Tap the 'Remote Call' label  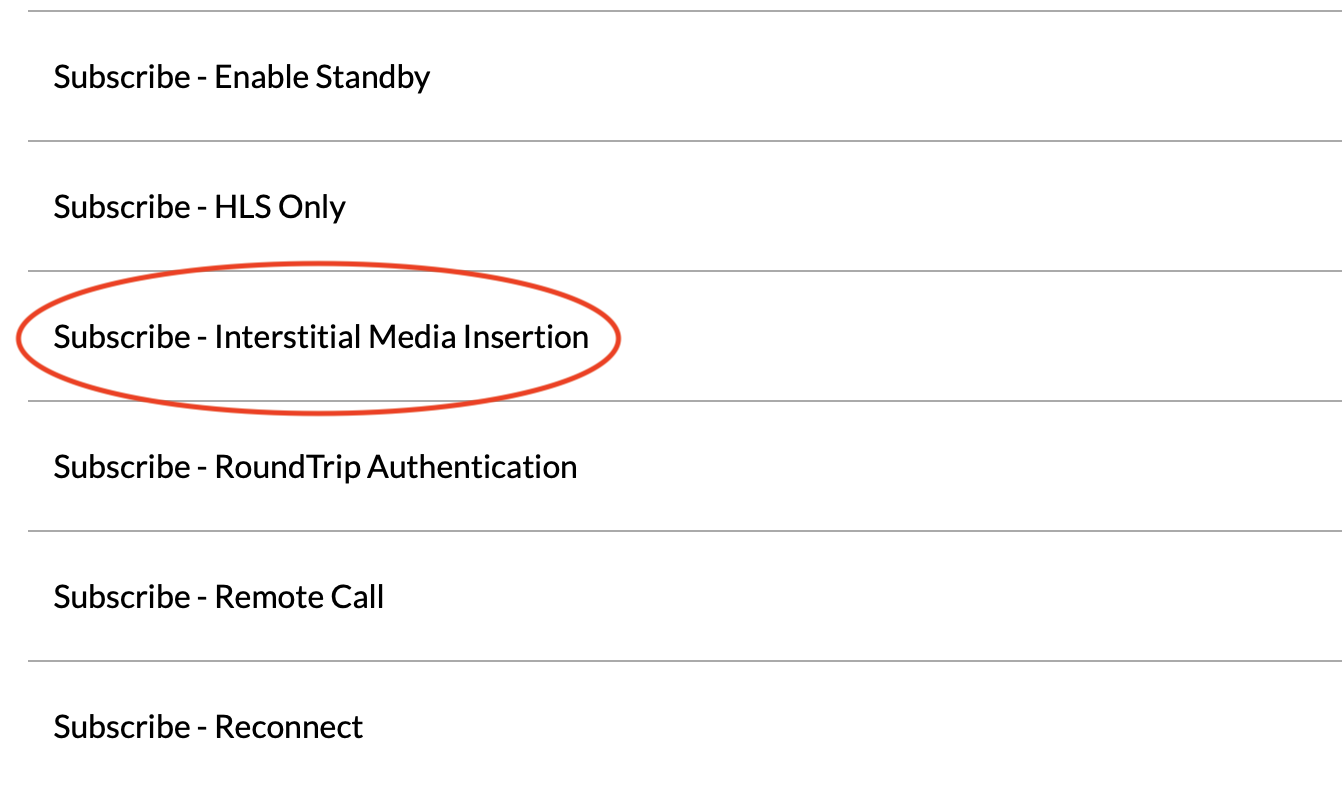299,597
